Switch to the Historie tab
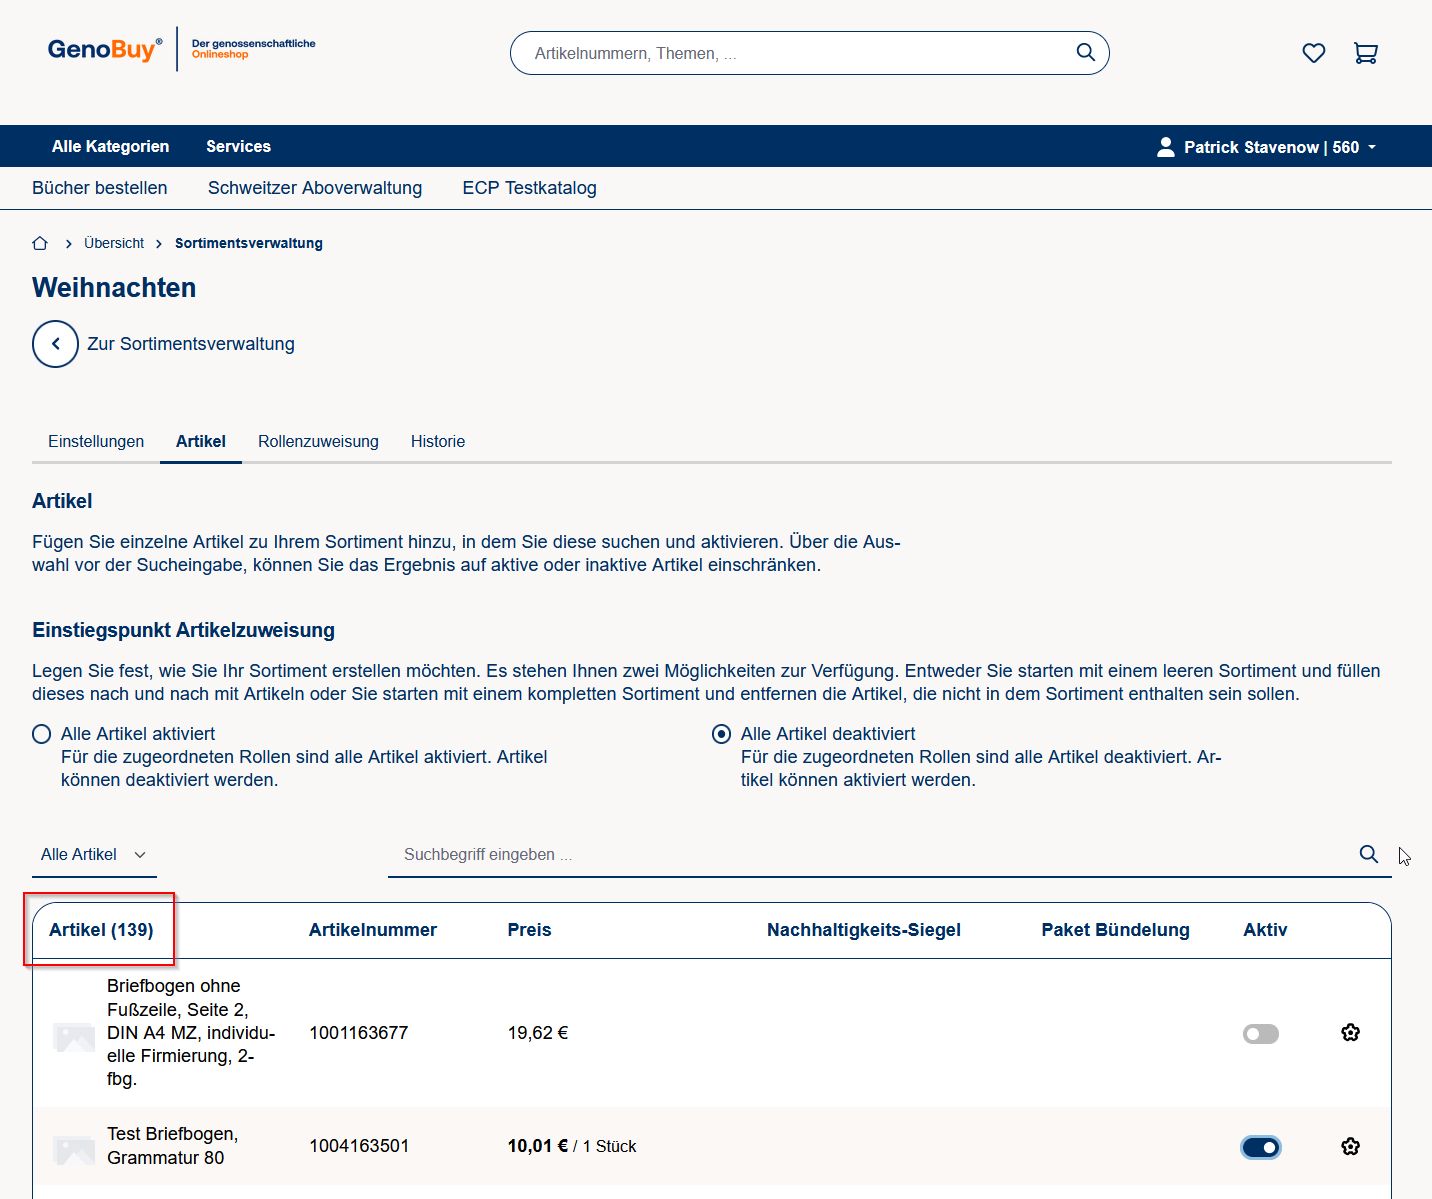The height and width of the screenshot is (1199, 1432). (x=437, y=442)
